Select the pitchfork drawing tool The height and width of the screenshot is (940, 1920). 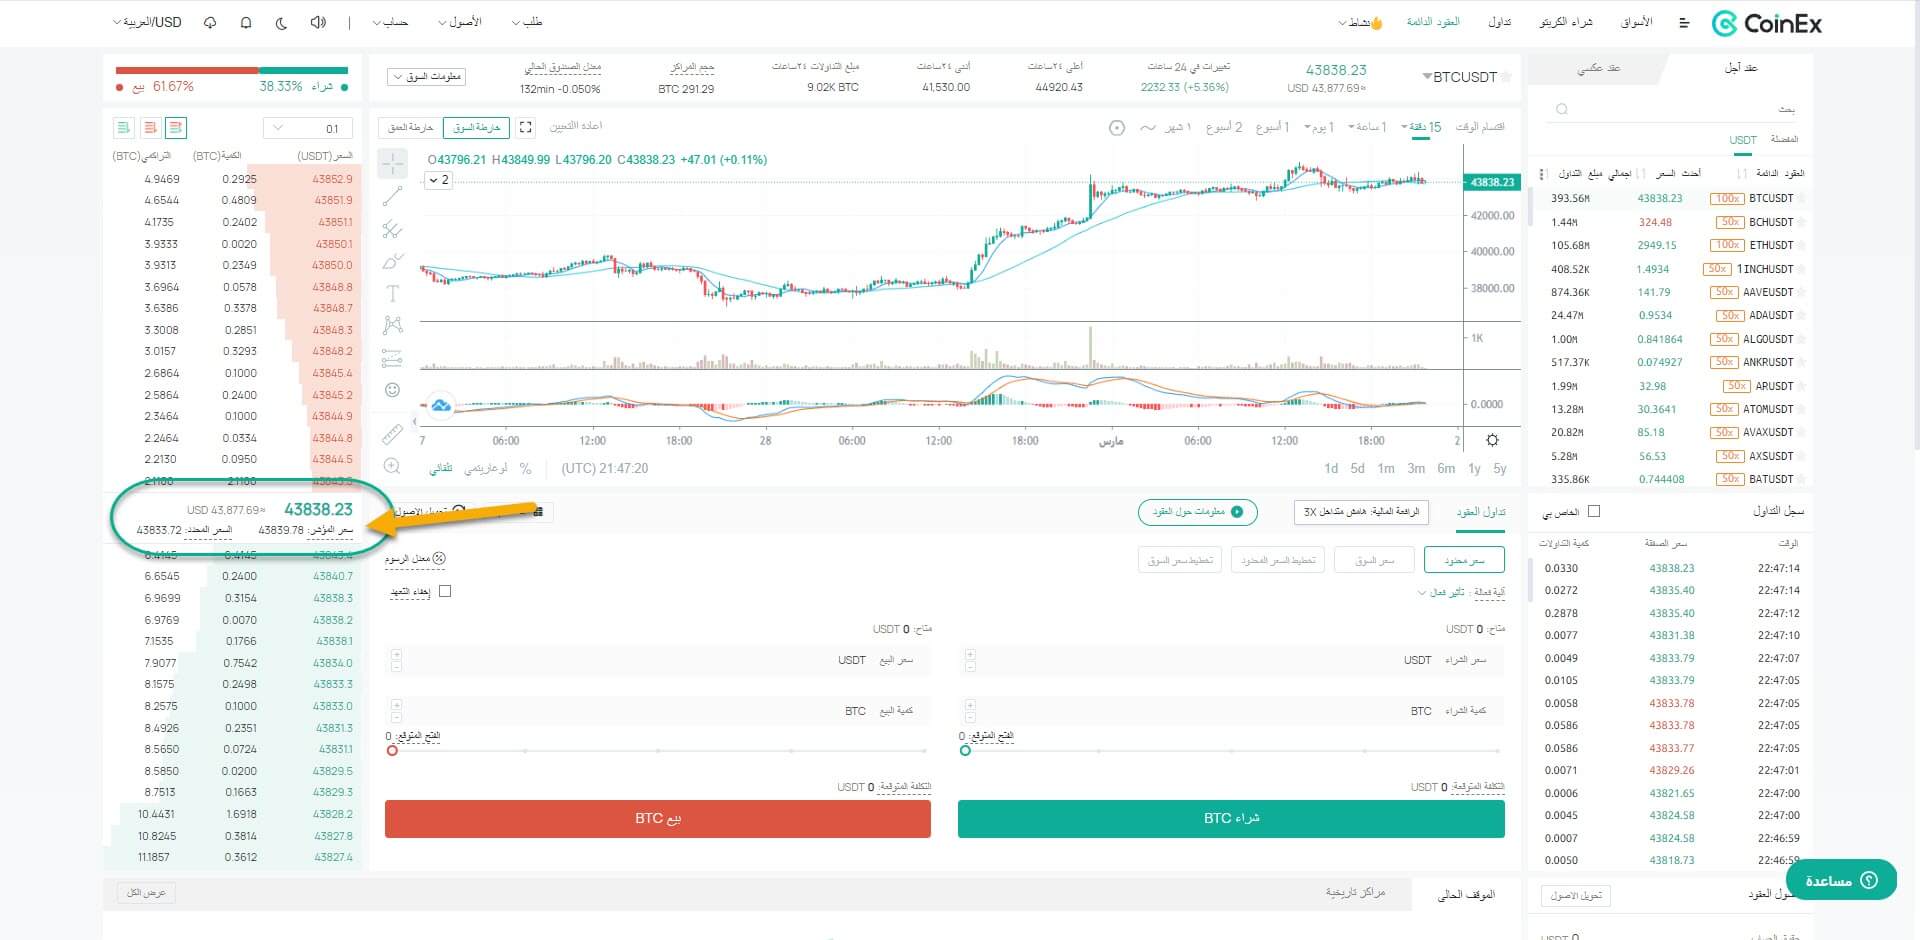click(x=392, y=229)
